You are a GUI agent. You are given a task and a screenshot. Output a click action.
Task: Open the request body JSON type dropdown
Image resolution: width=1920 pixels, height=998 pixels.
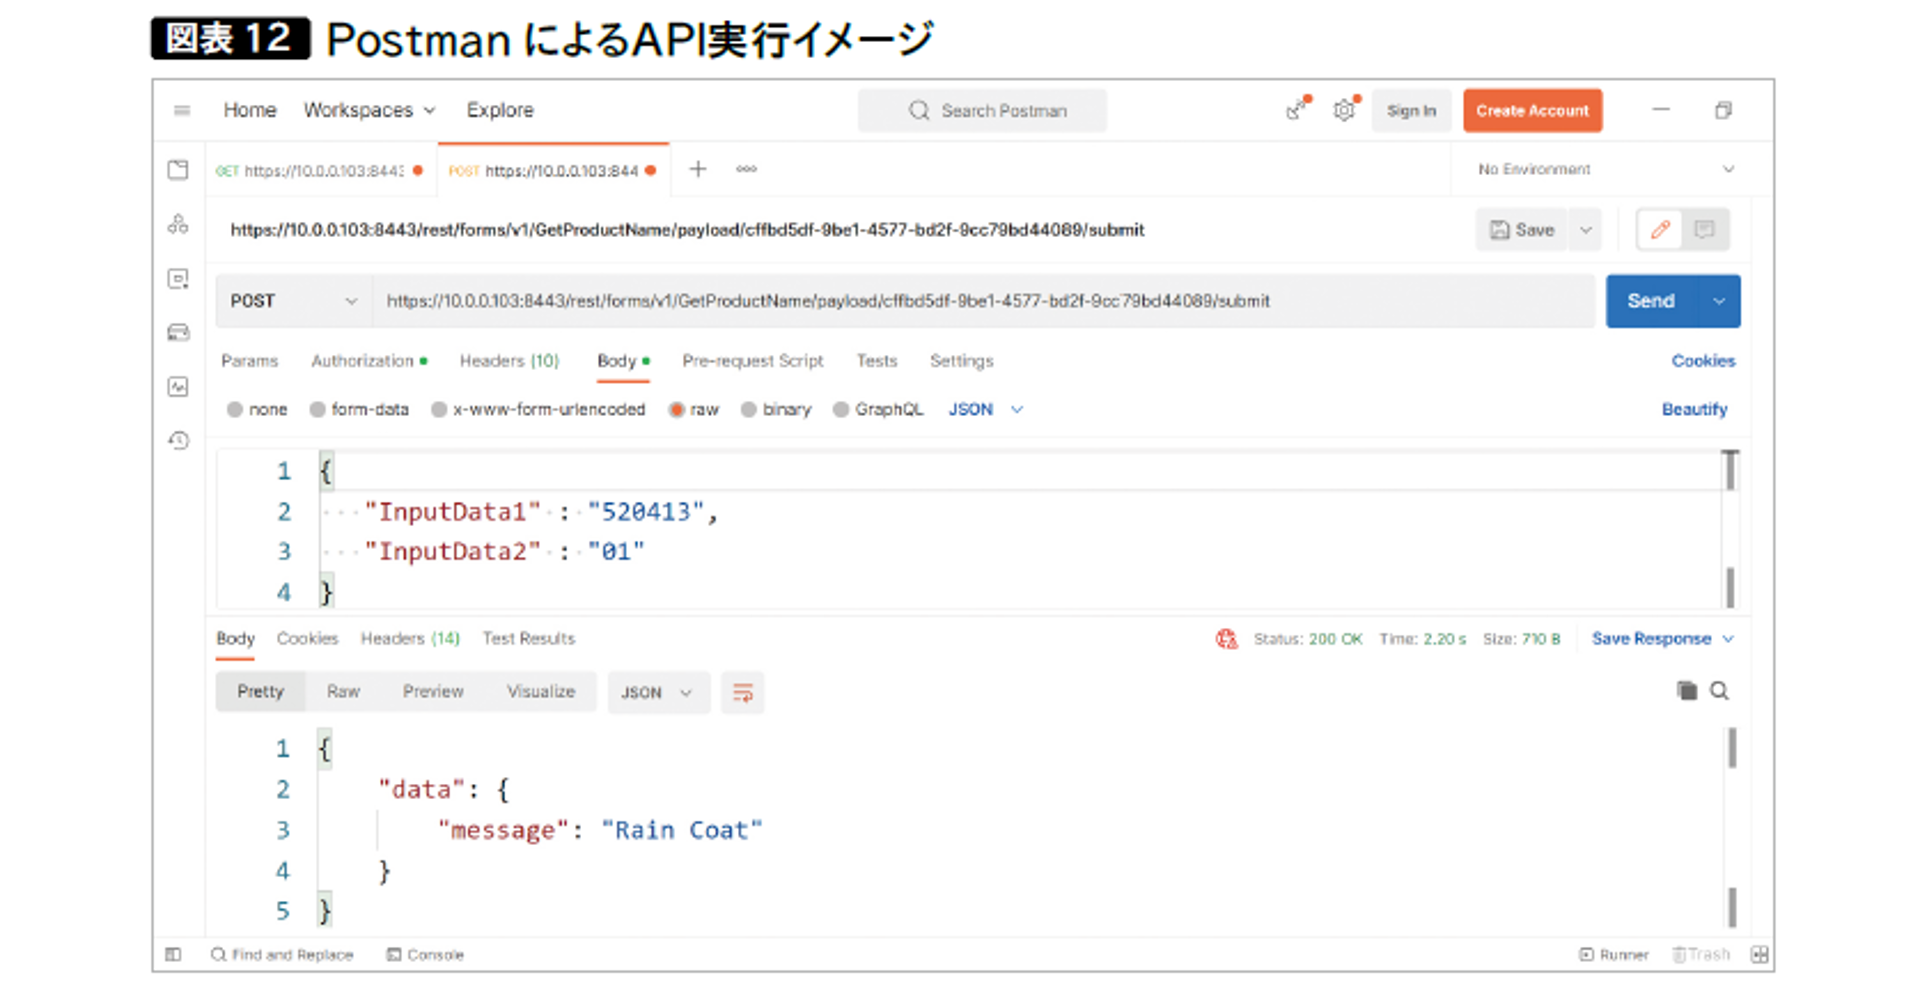coord(985,409)
